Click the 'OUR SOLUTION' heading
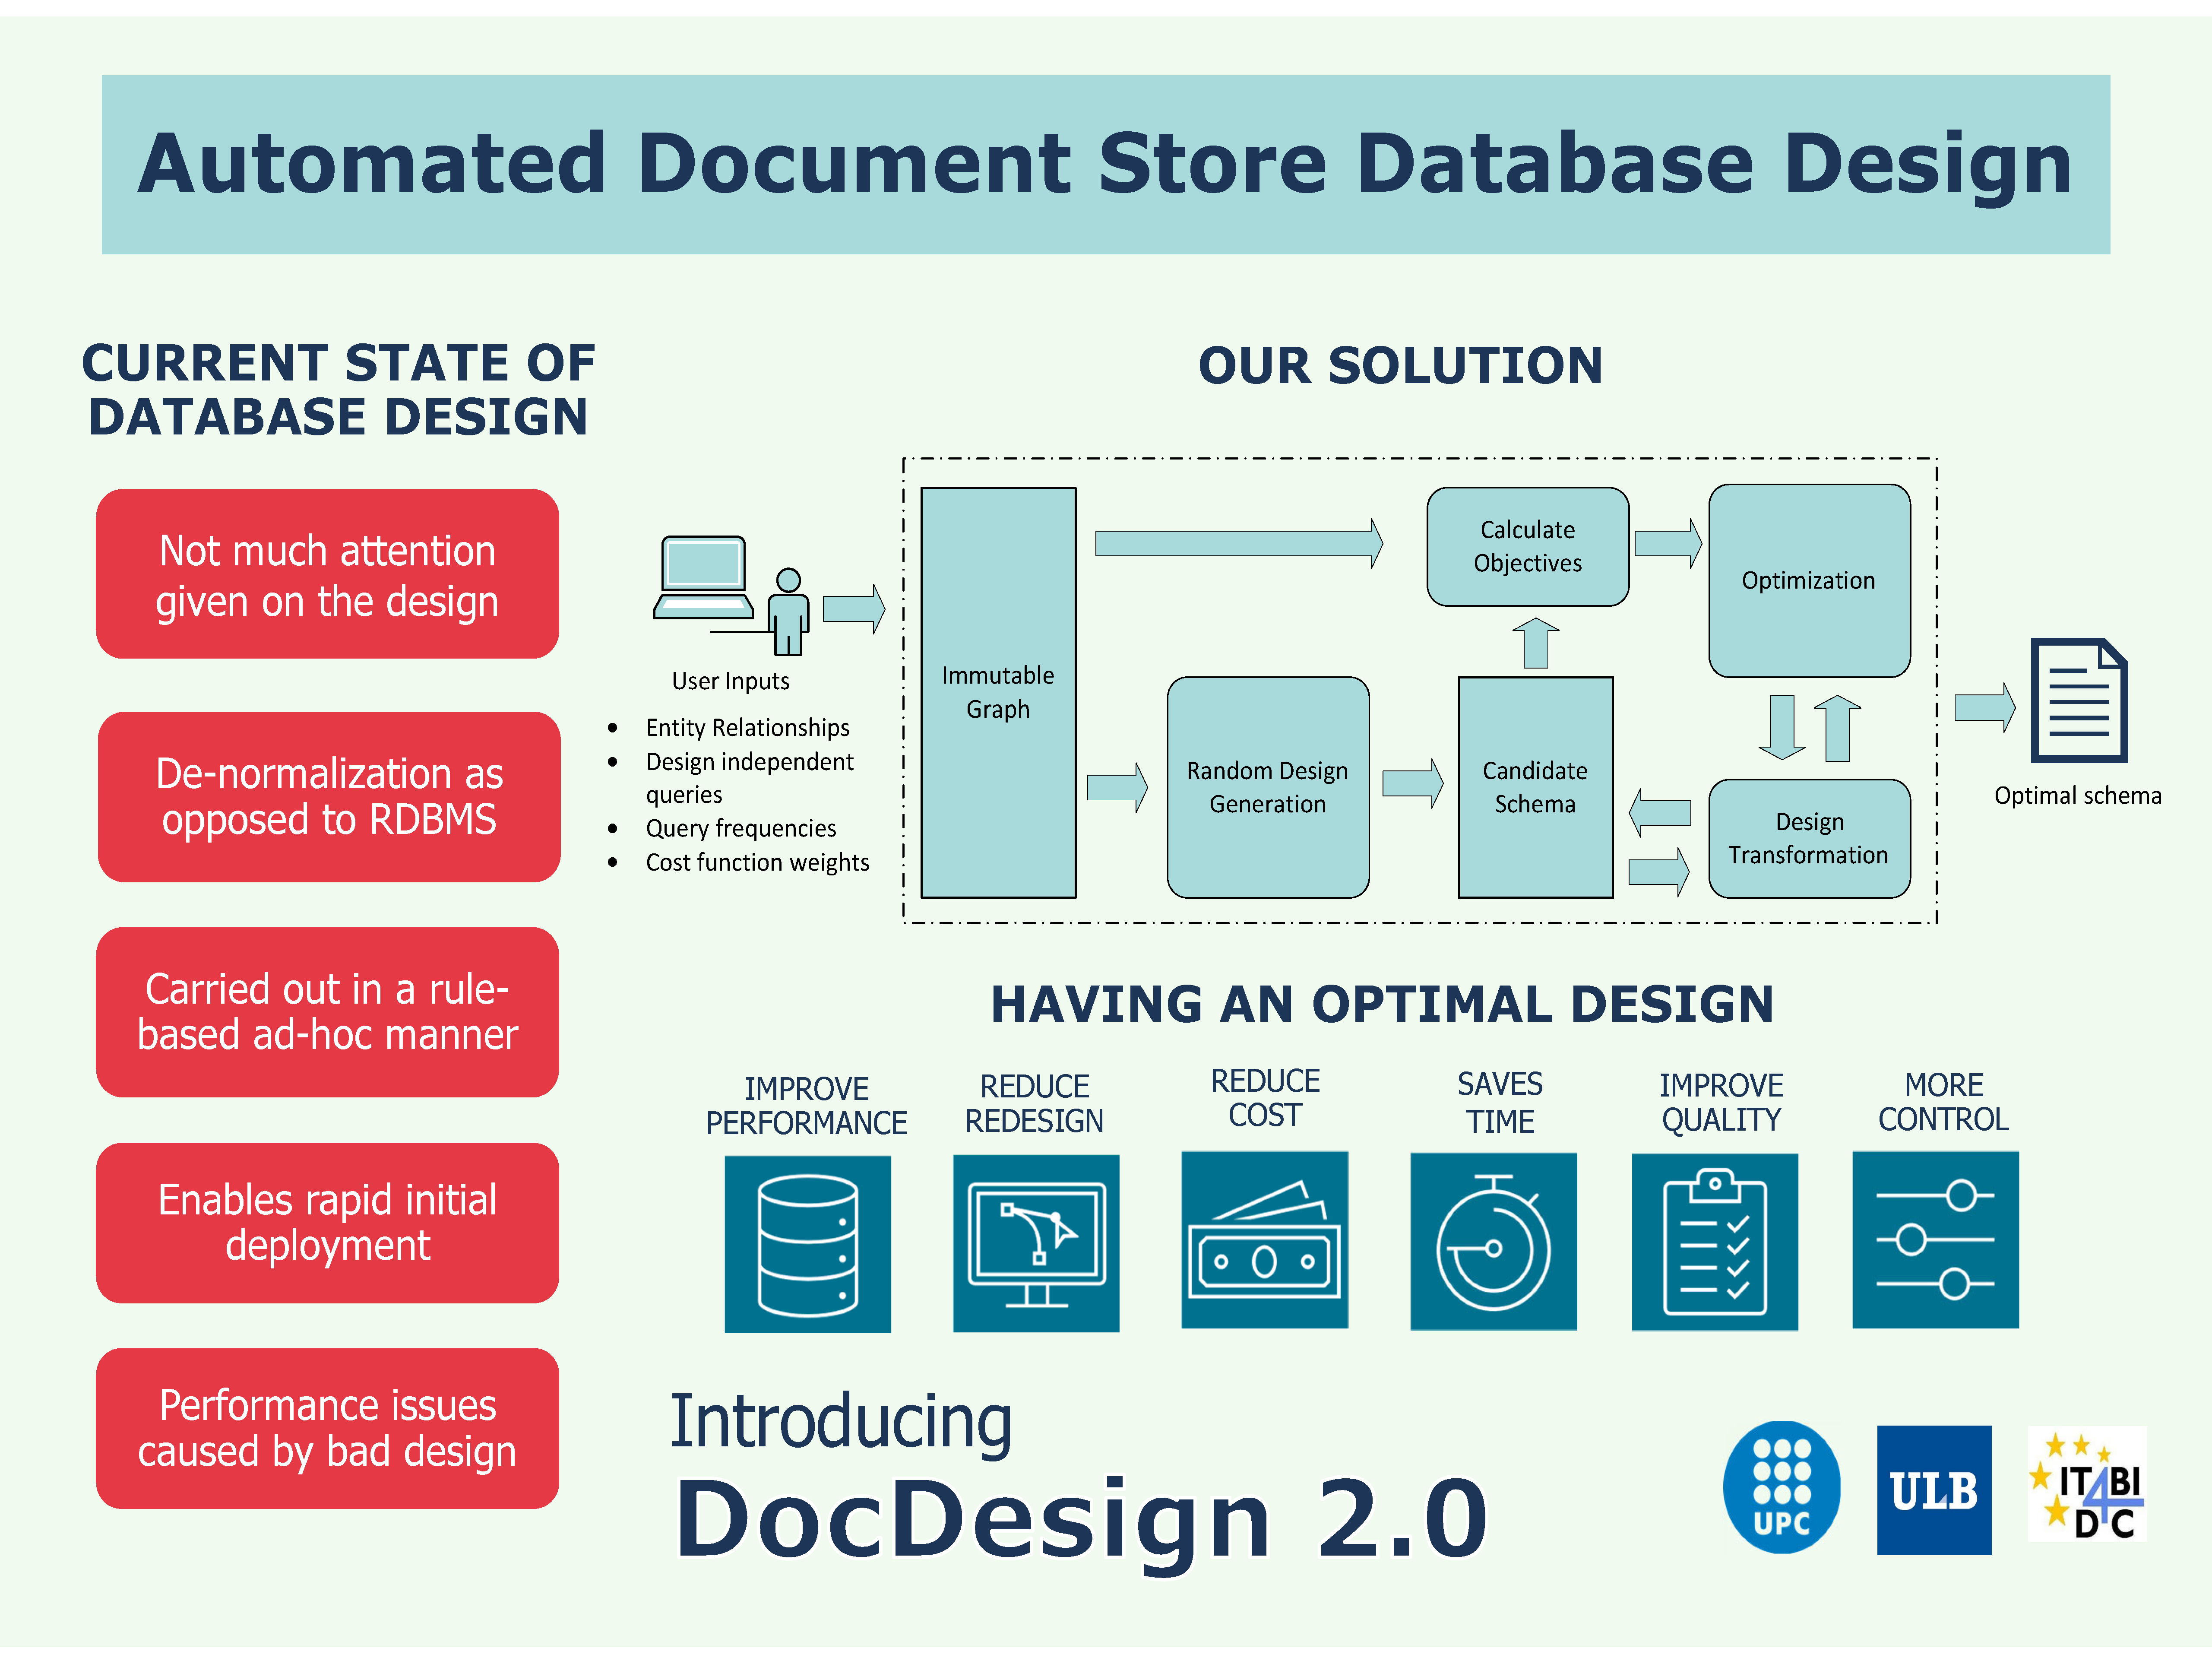 pyautogui.click(x=1401, y=365)
